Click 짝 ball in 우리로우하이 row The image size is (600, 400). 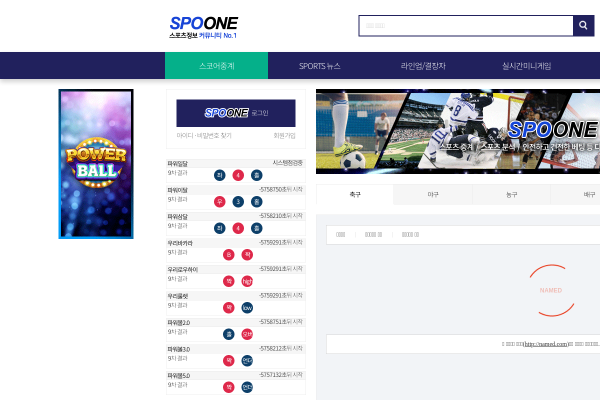pyautogui.click(x=229, y=281)
